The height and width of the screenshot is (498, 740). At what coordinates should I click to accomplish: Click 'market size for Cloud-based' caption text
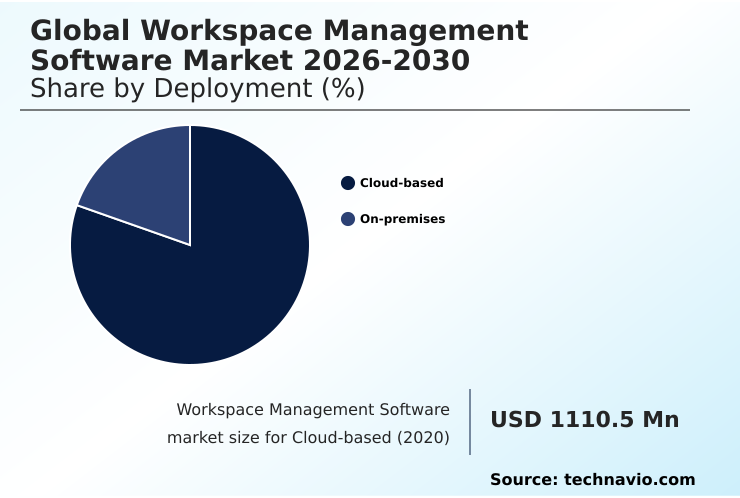point(279,437)
